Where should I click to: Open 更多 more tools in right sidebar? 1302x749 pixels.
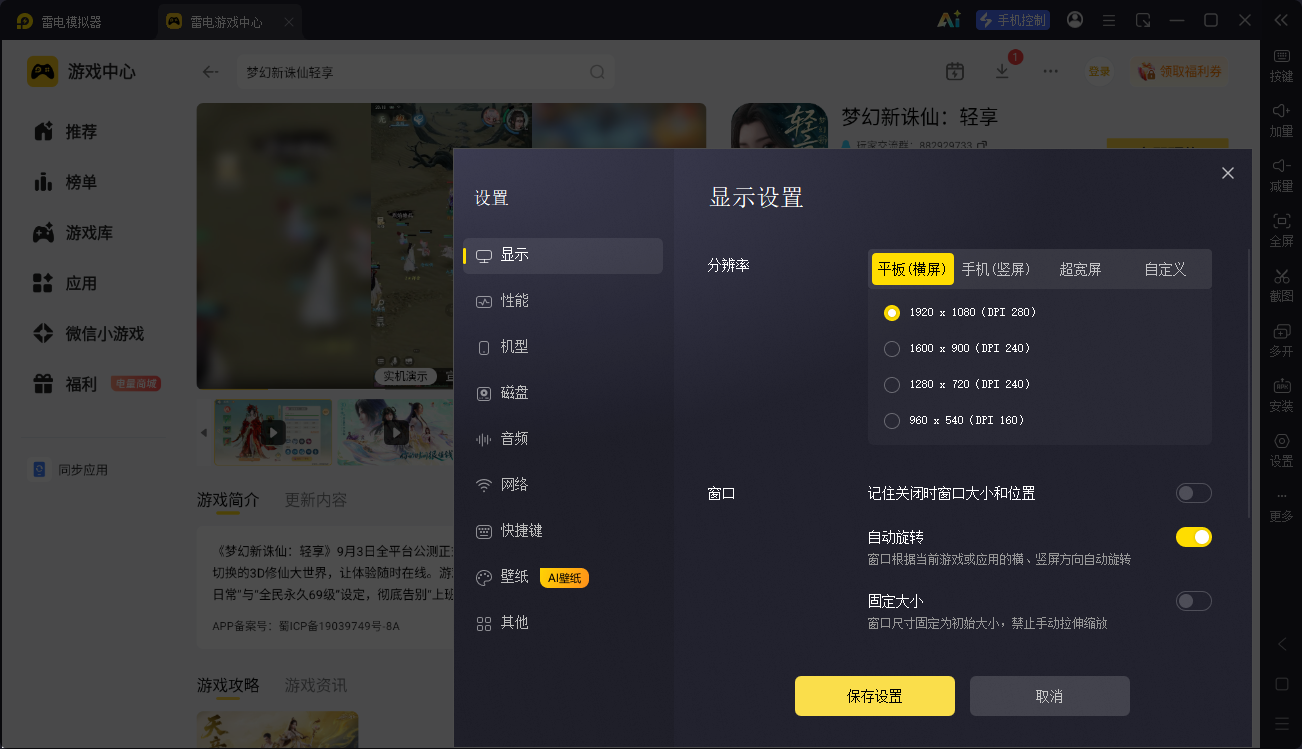[1281, 506]
